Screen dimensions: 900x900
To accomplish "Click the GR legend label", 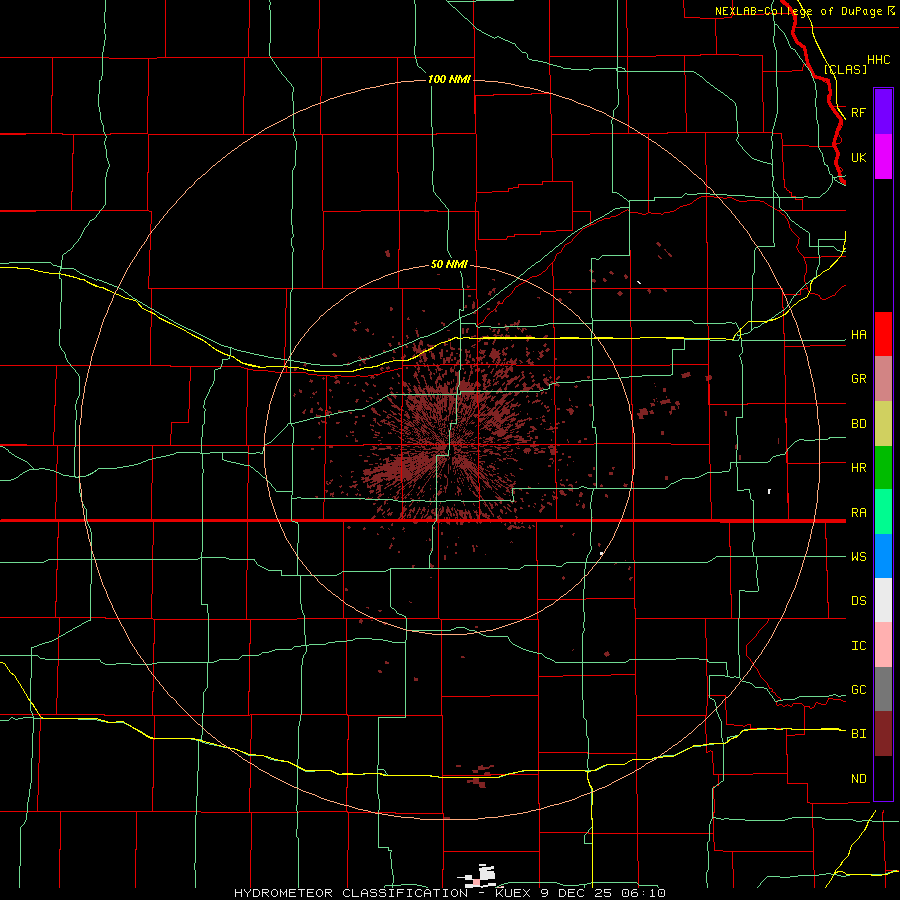I will click(859, 379).
